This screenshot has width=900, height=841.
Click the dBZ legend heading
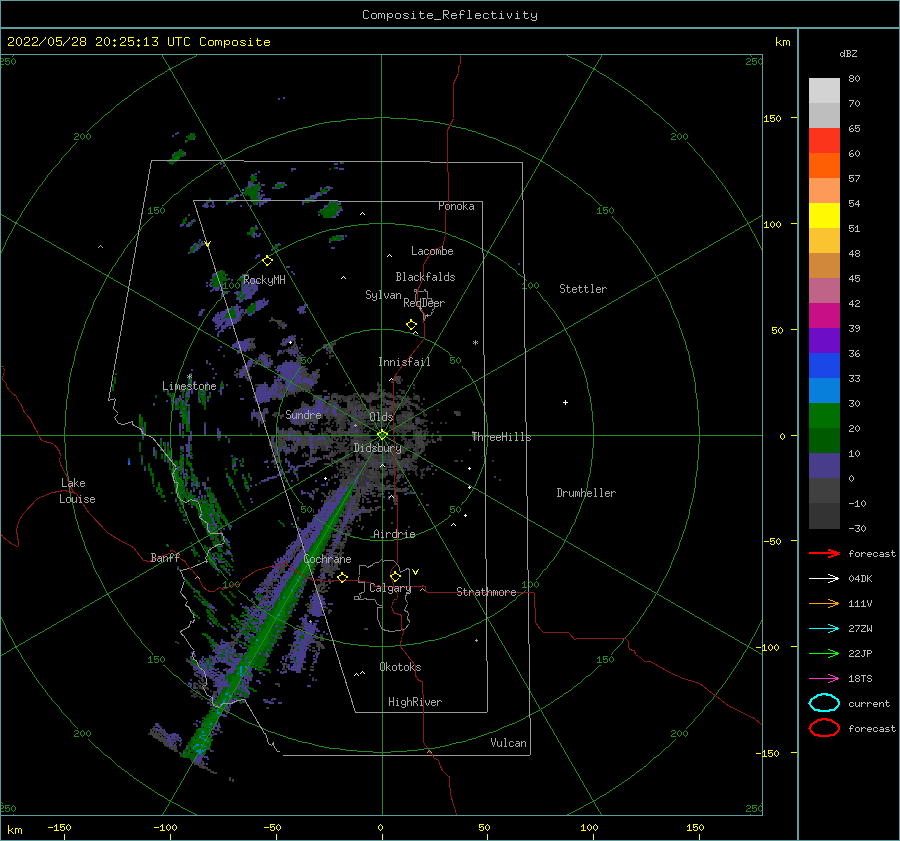coord(848,54)
